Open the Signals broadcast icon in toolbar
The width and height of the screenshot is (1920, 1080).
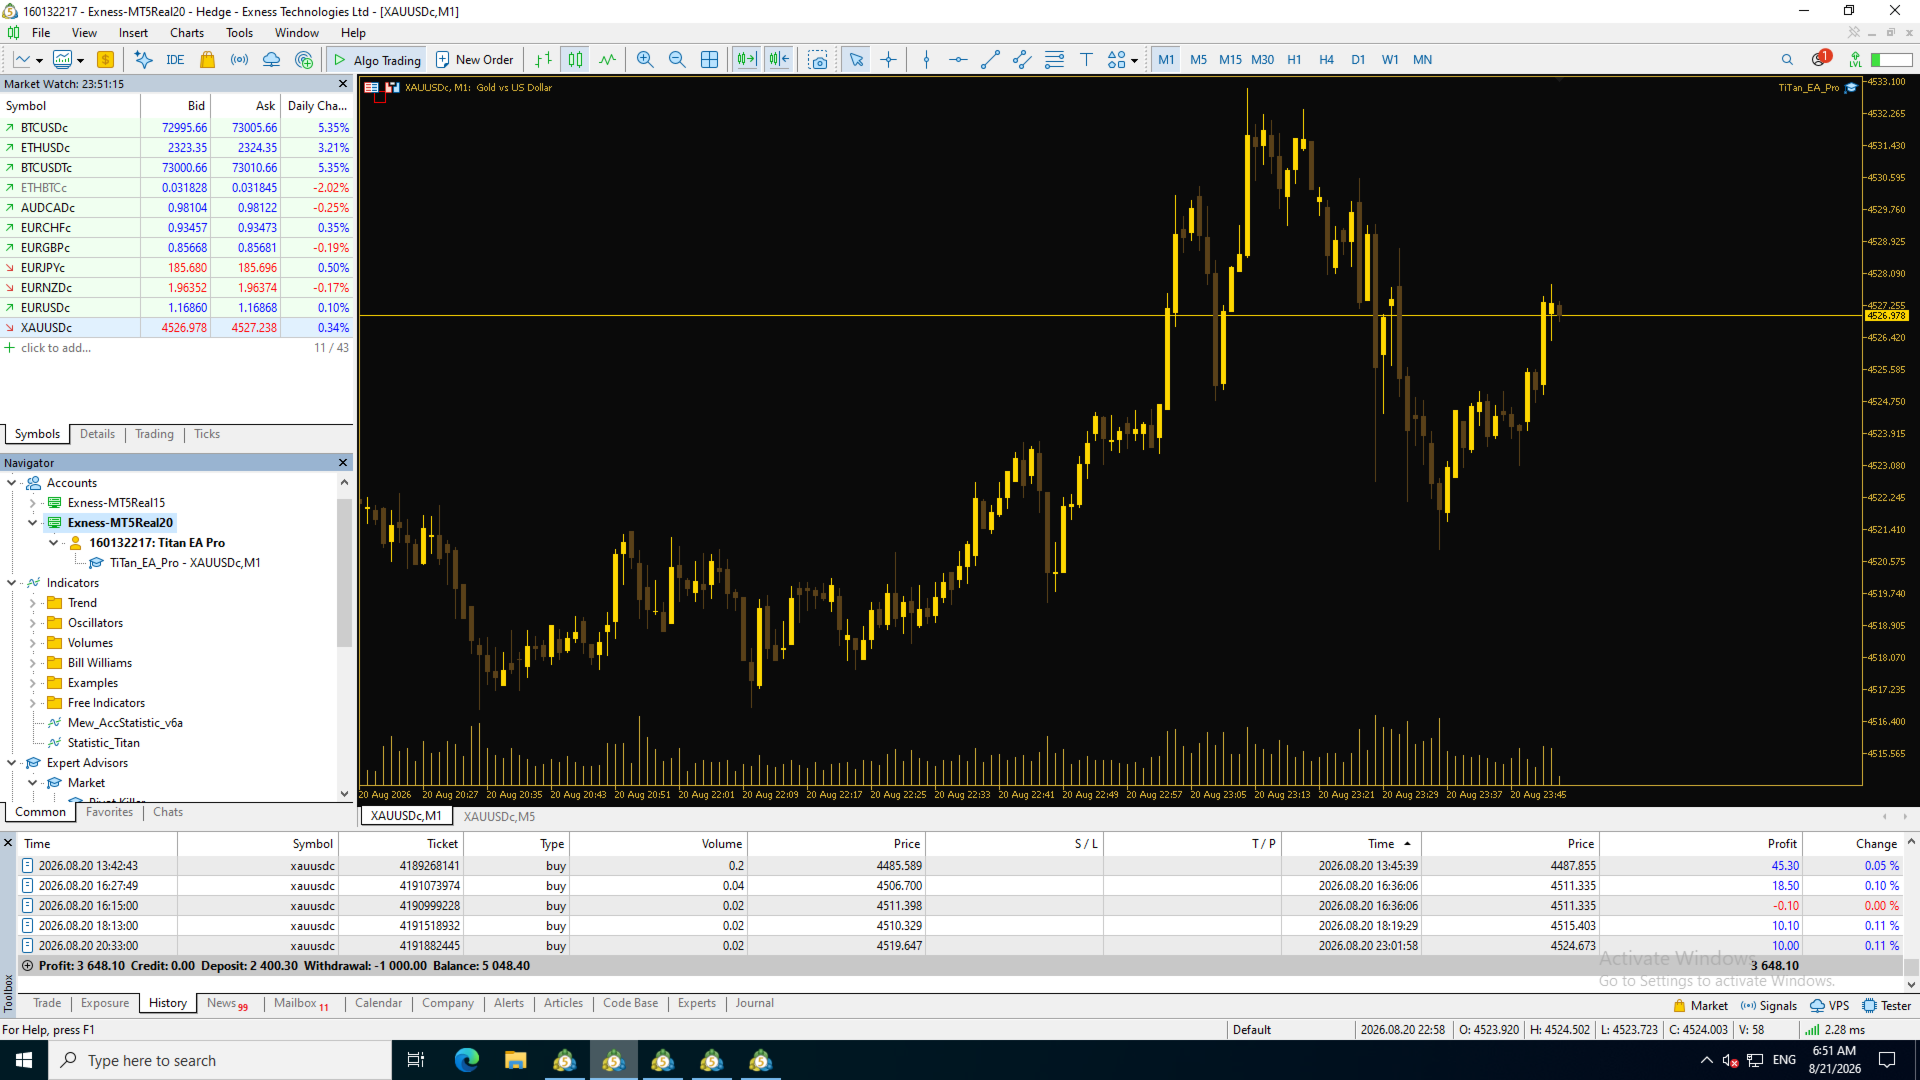[240, 60]
